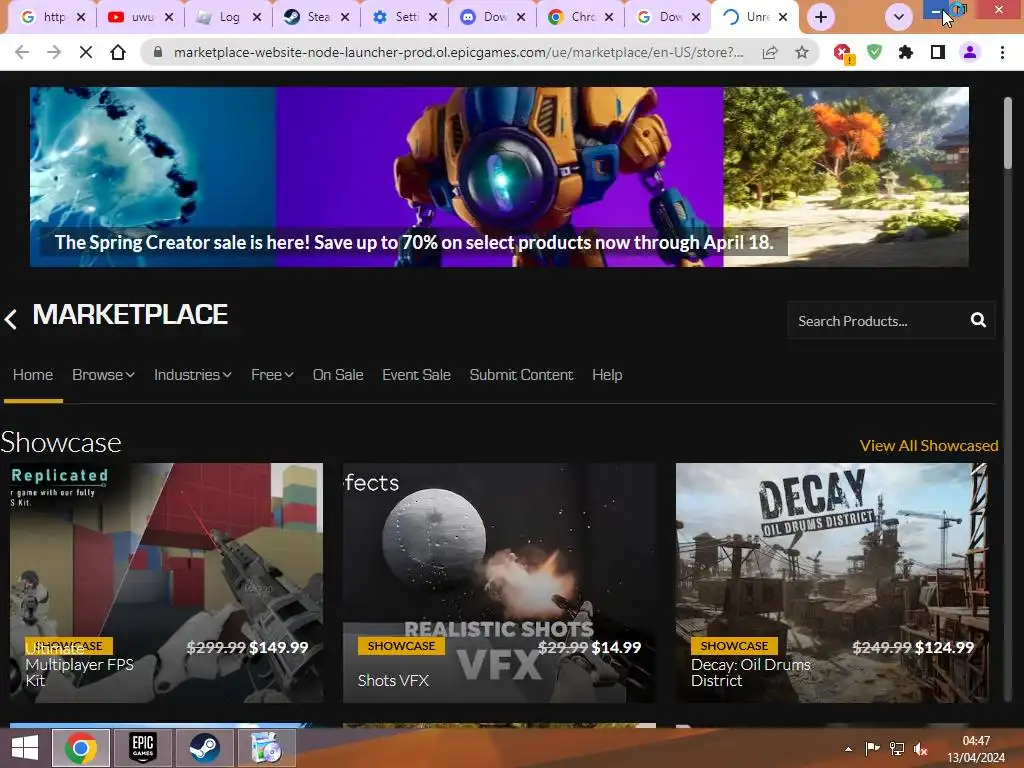
Task: Expand the Industries dropdown menu
Action: click(193, 375)
